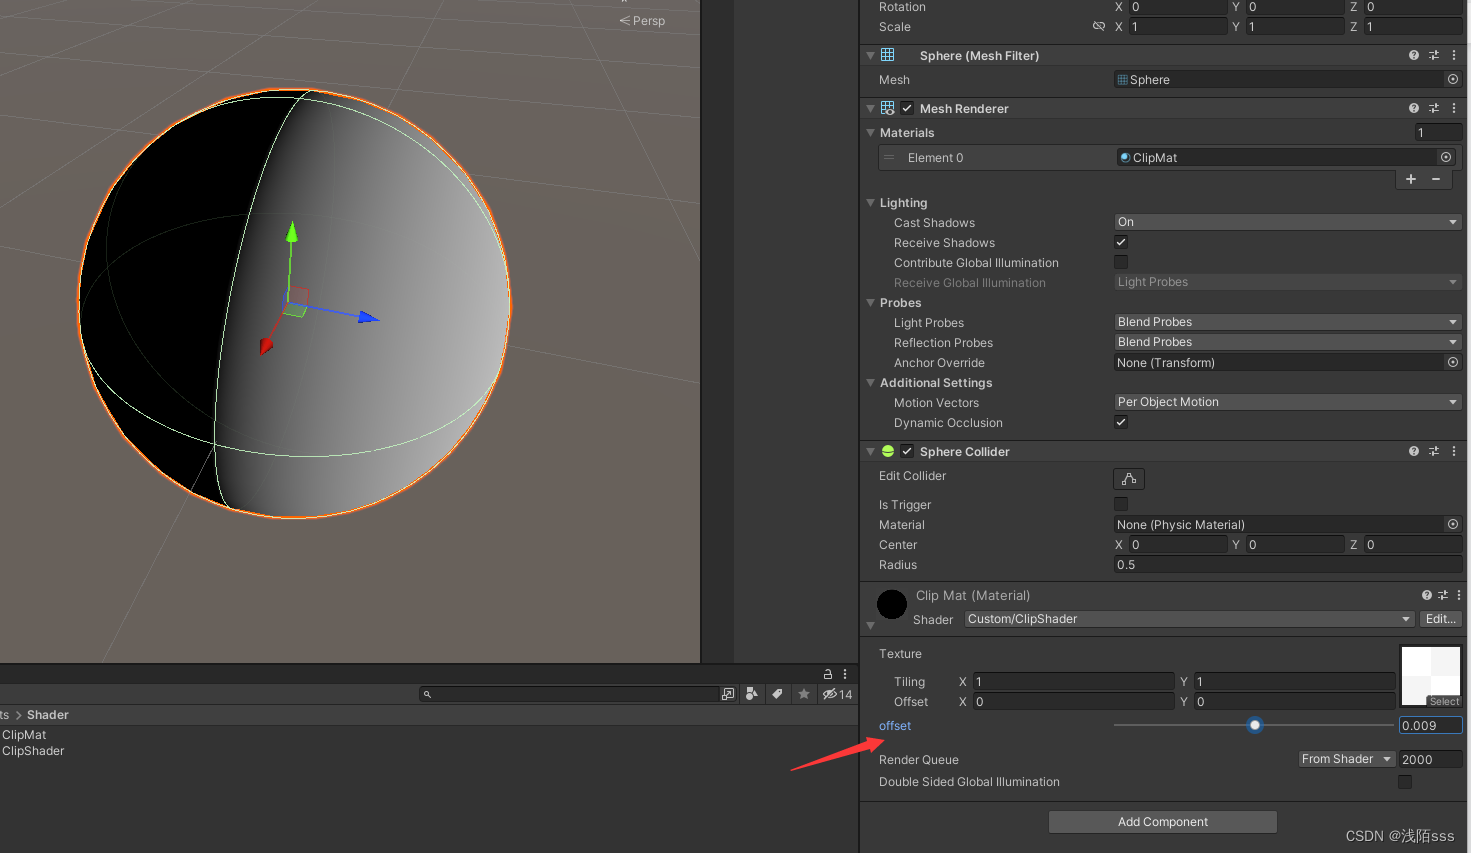The image size is (1471, 853).
Task: Open the Mesh Filter presets icon
Action: click(1433, 55)
